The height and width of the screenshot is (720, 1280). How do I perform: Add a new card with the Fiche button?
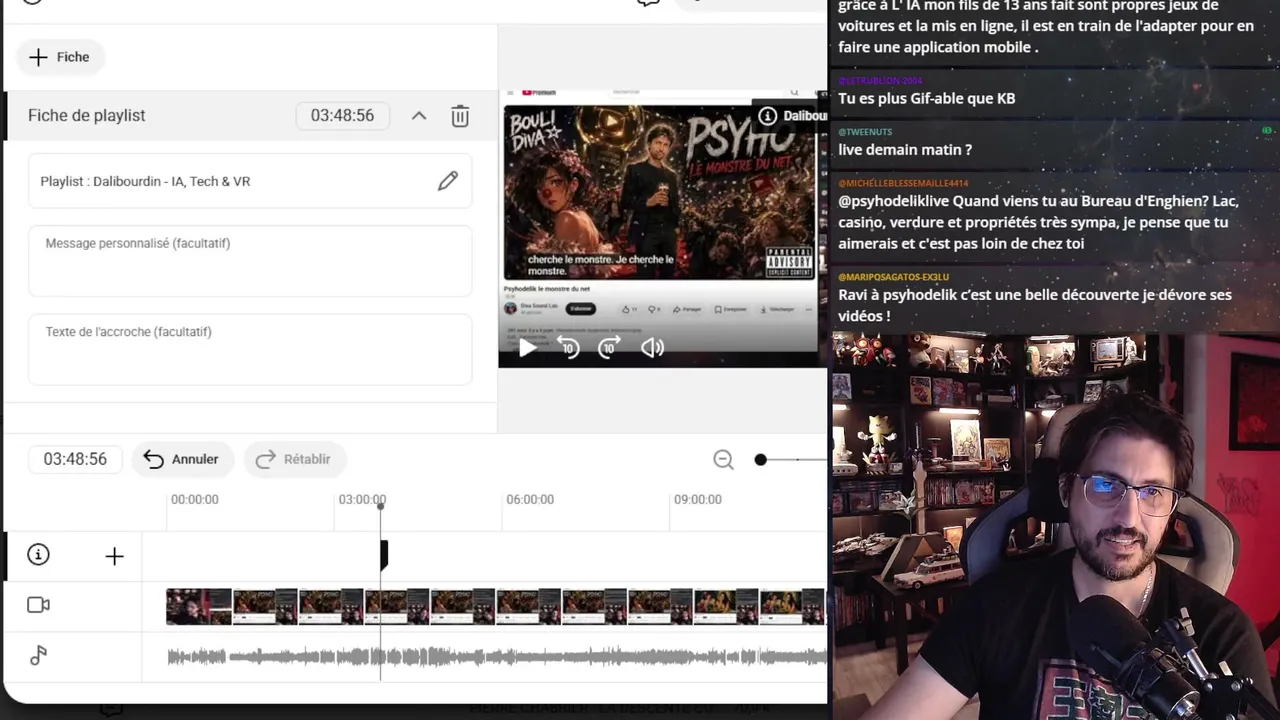[x=60, y=57]
